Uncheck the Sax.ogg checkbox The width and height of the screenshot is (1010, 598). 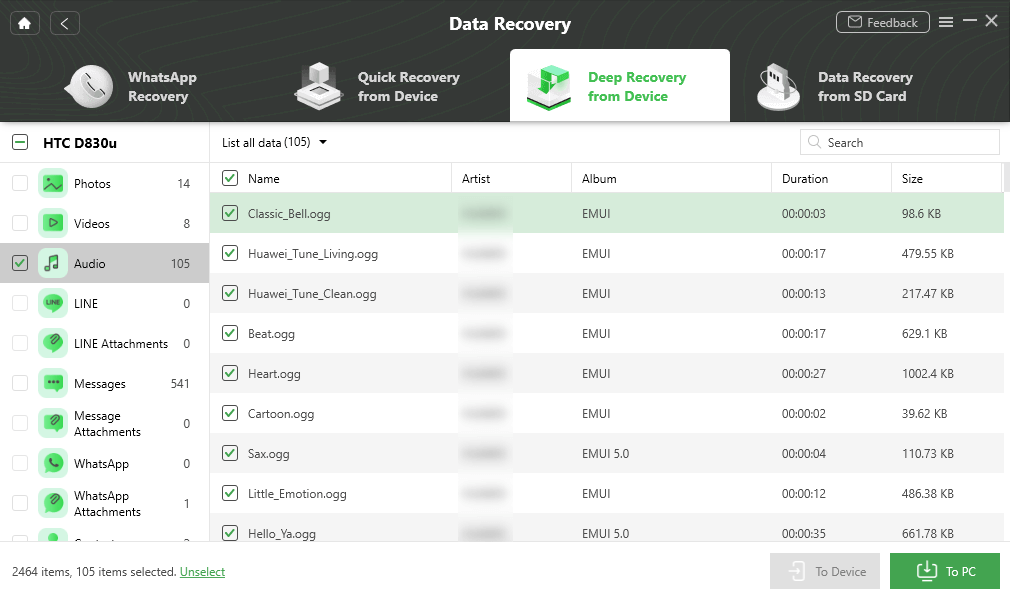click(230, 453)
